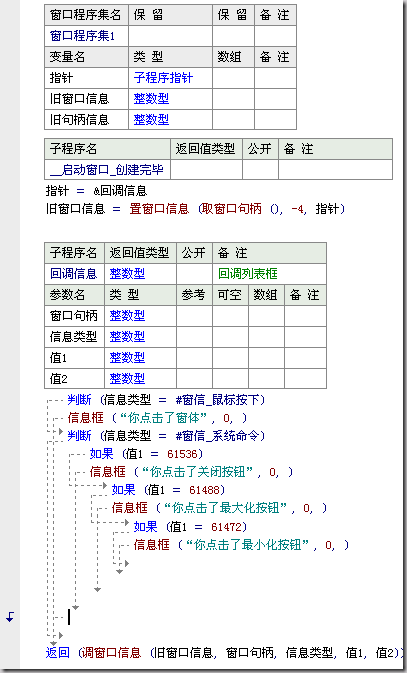Toggle the 公开 cell of 回调信息 subroutine

[x=194, y=274]
